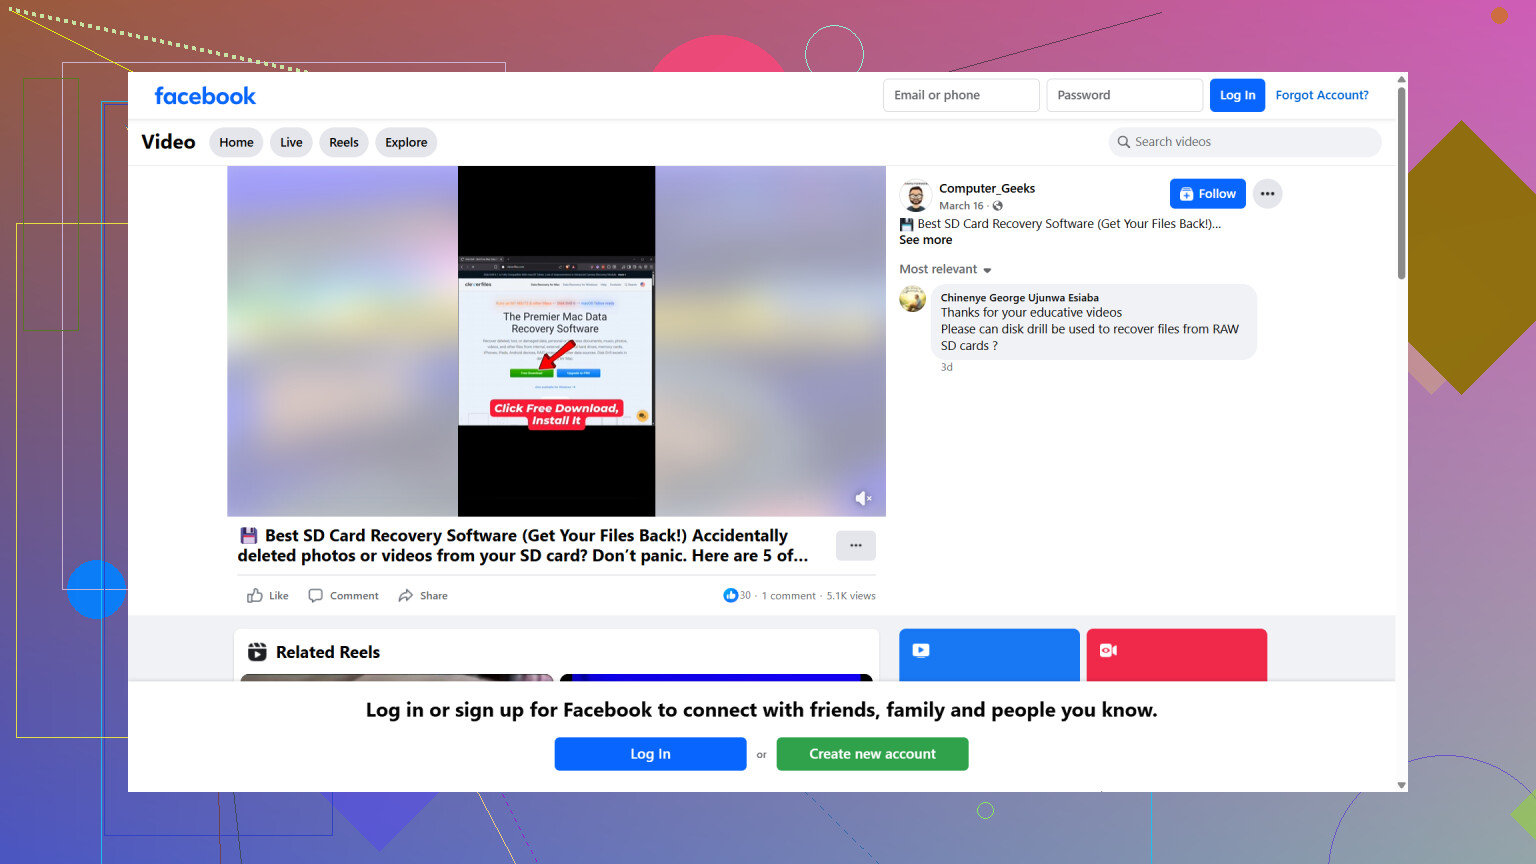This screenshot has width=1536, height=864.
Task: Focus the Password field
Action: tap(1124, 95)
